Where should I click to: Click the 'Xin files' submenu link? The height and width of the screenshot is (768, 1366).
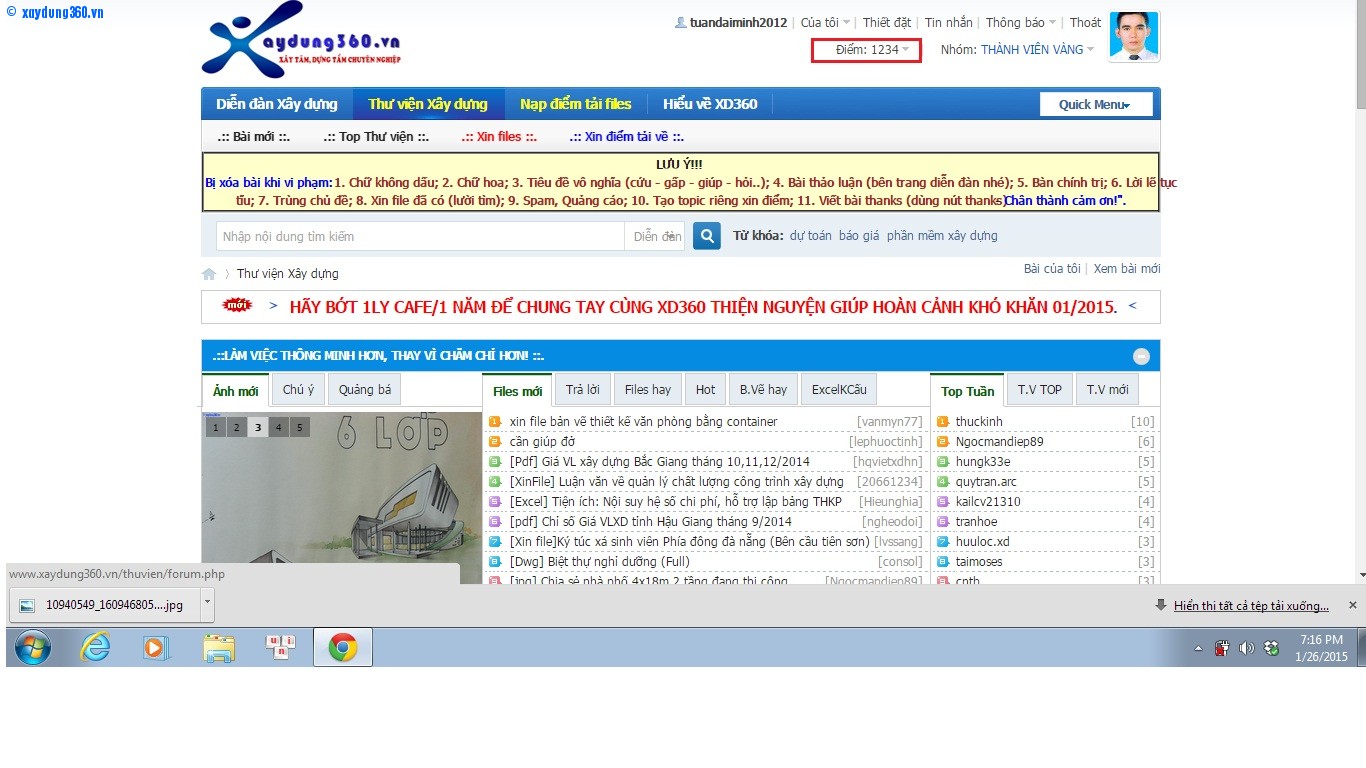(x=499, y=137)
